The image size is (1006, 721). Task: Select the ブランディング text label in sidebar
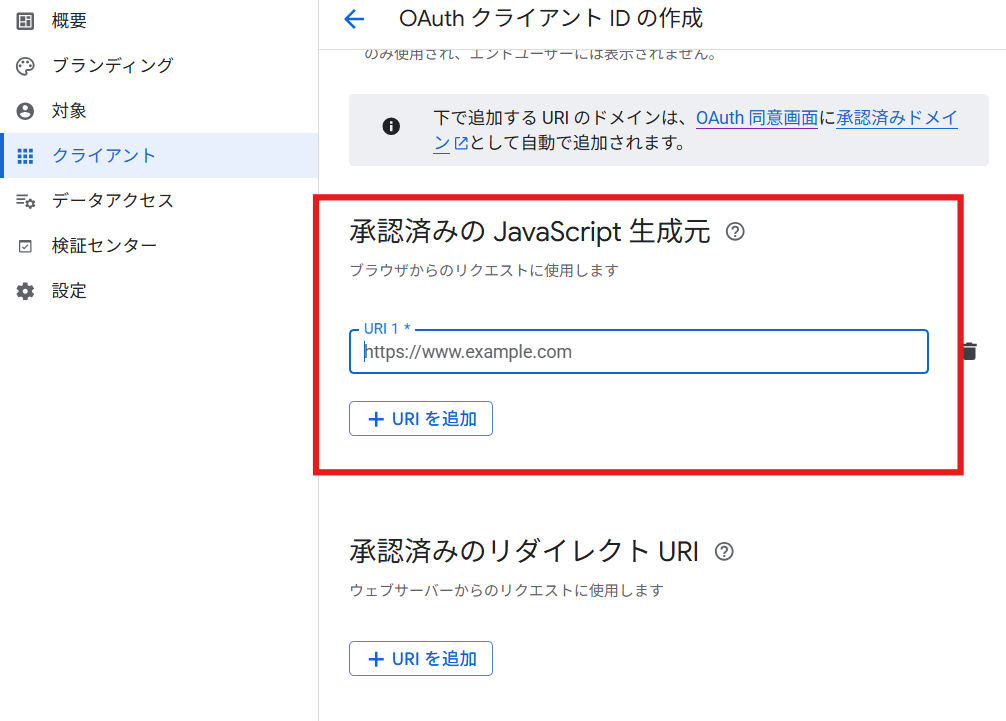[112, 66]
